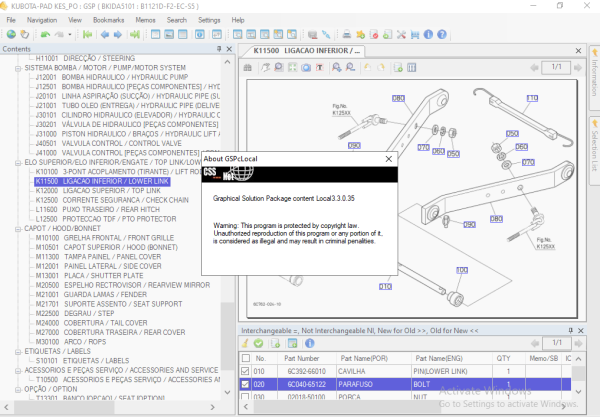600x417 pixels.
Task: Open the Search menu
Action: pos(177,20)
